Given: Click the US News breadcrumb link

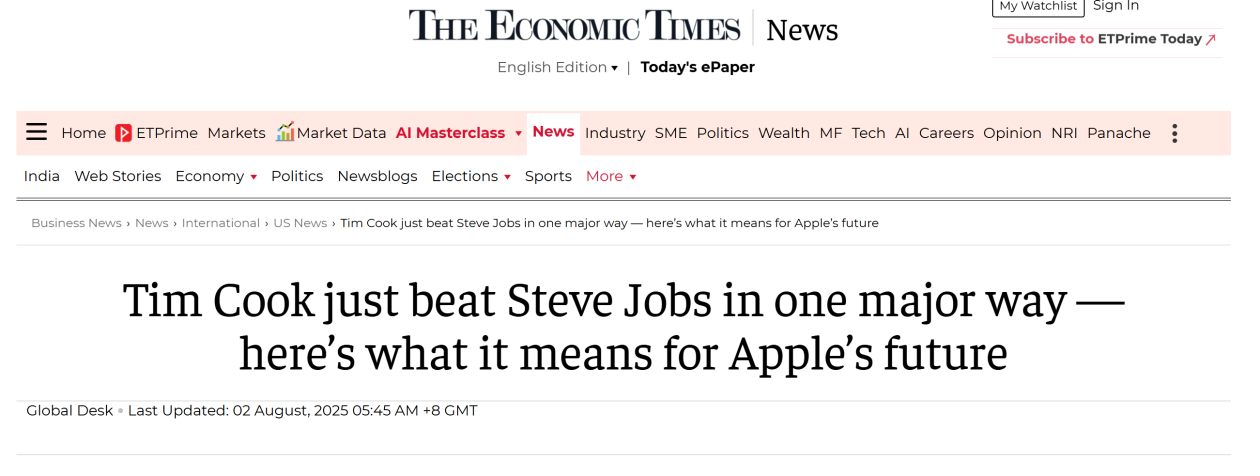Looking at the screenshot, I should pos(300,223).
